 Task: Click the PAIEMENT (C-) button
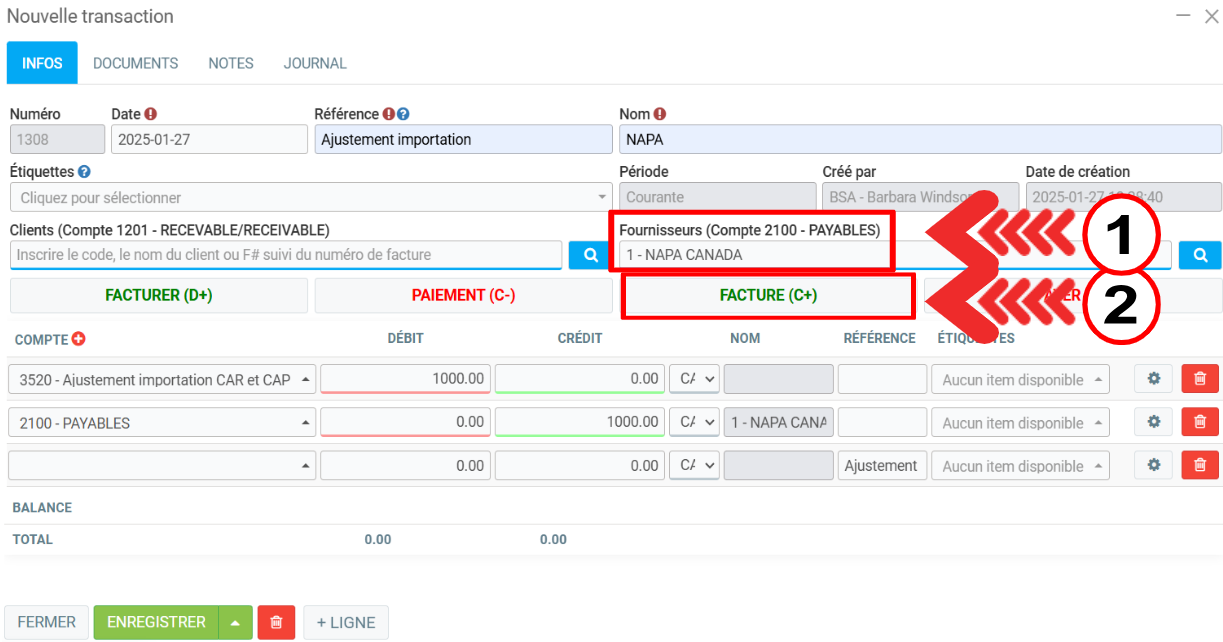[x=463, y=296]
